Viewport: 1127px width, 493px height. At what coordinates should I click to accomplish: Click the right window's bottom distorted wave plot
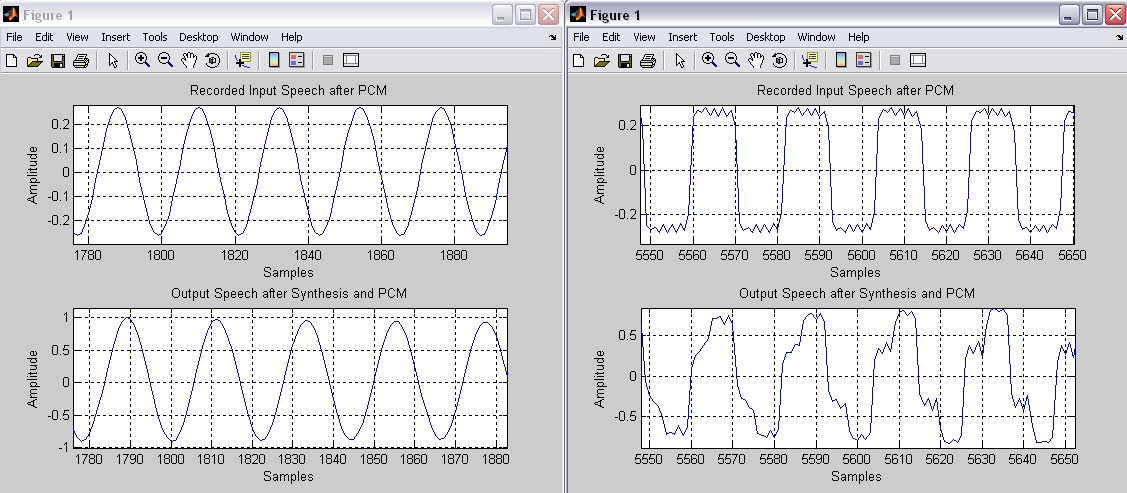(857, 378)
